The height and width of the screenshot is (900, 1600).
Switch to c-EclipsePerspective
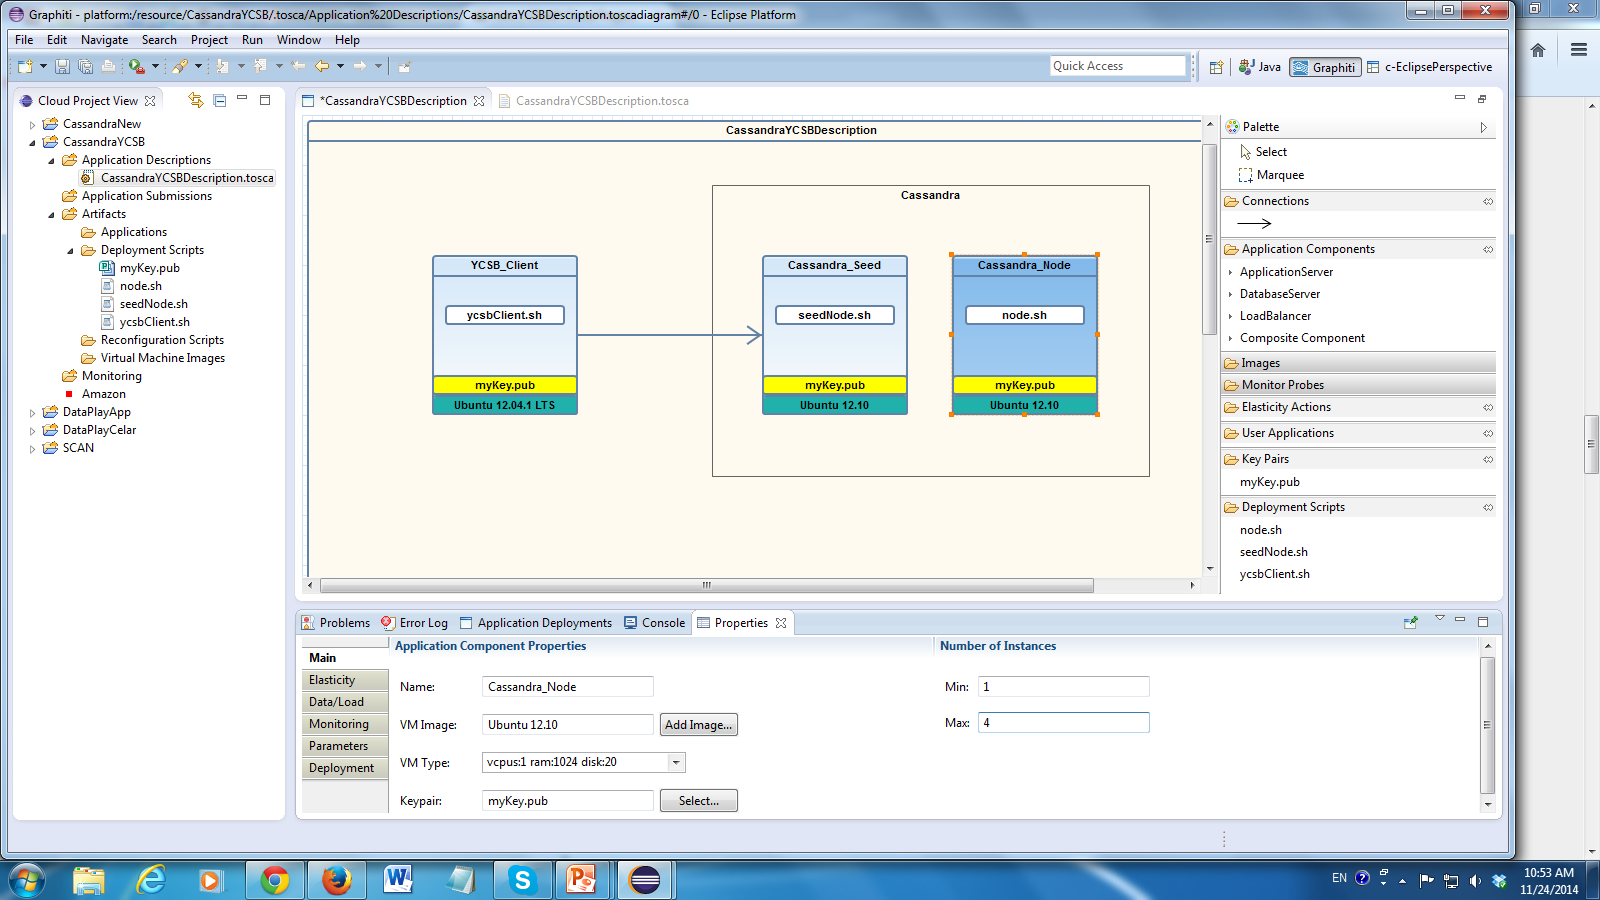tap(1430, 67)
